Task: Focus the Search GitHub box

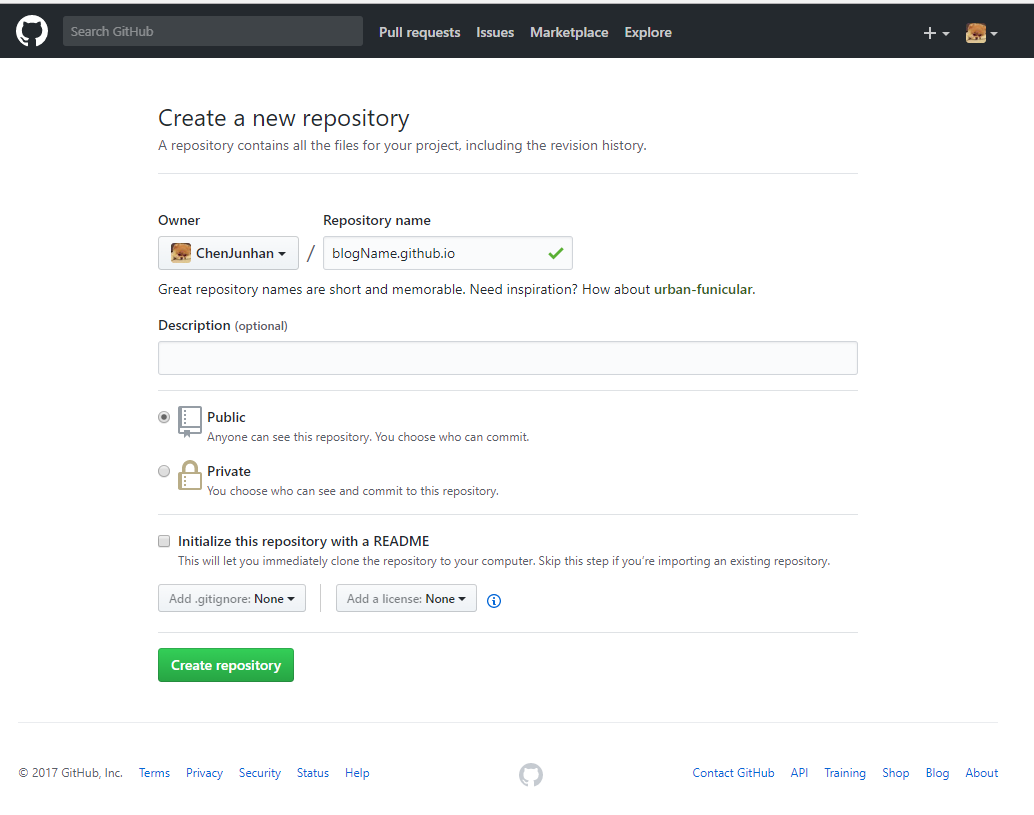Action: click(212, 31)
